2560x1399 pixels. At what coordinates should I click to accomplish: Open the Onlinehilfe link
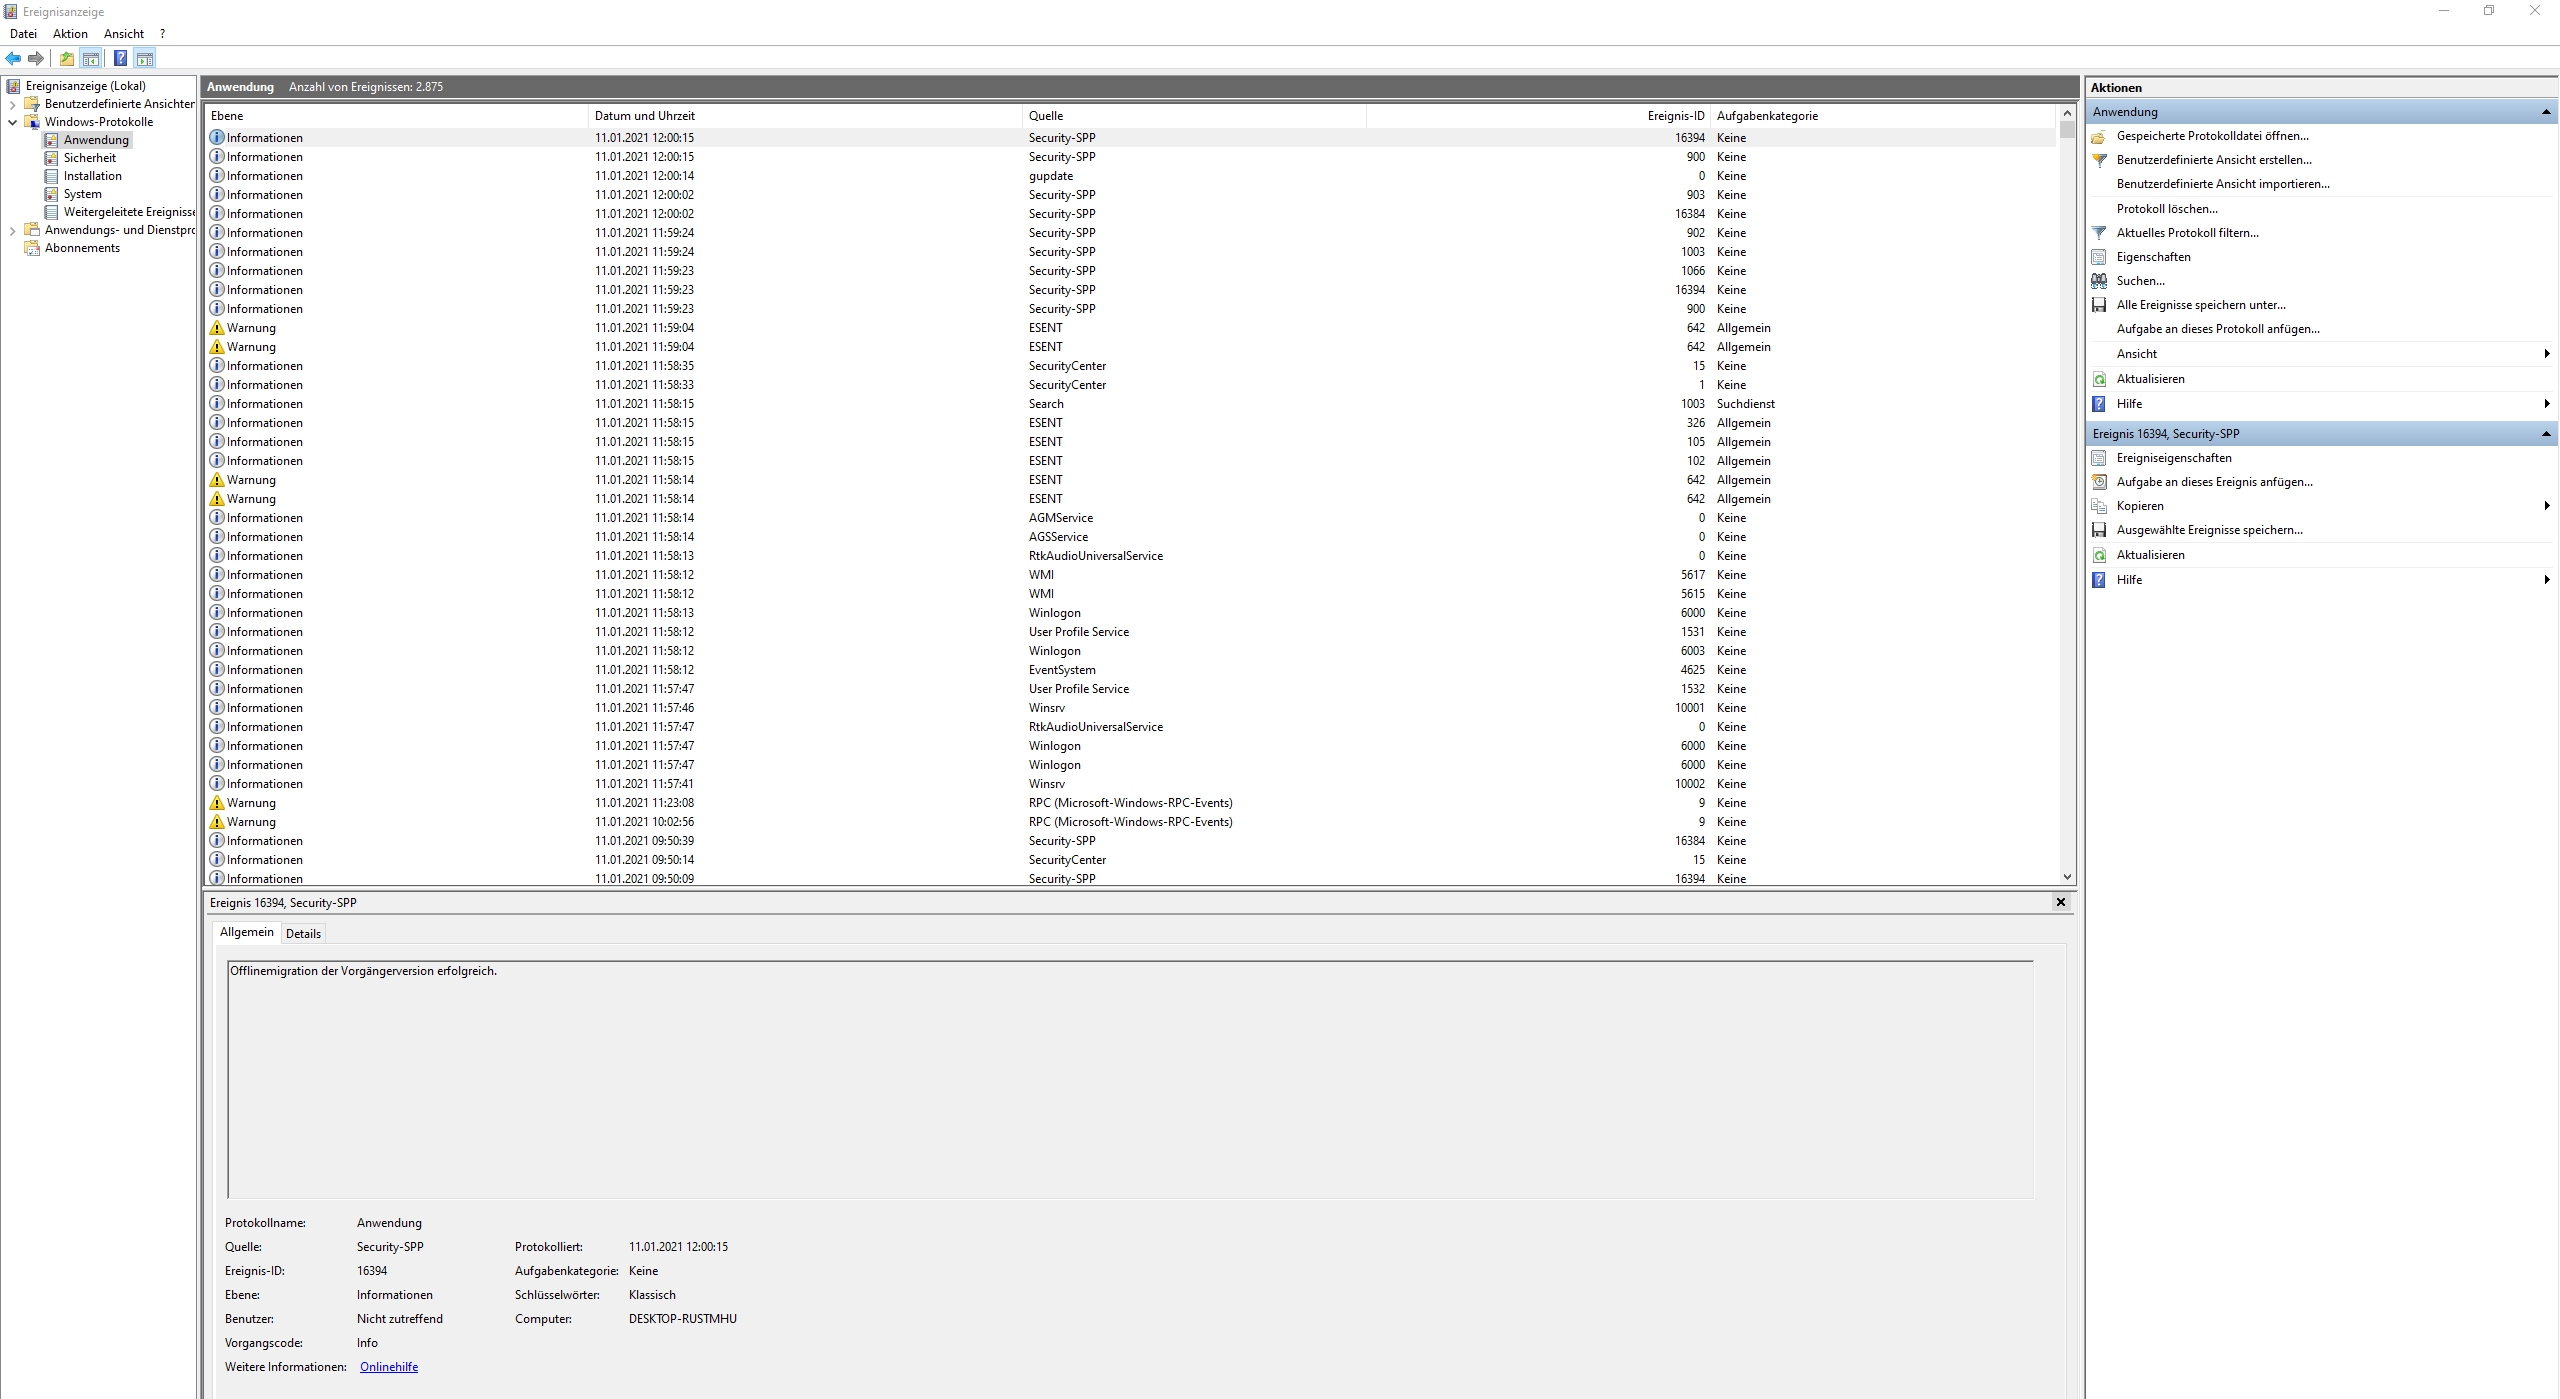[389, 1367]
